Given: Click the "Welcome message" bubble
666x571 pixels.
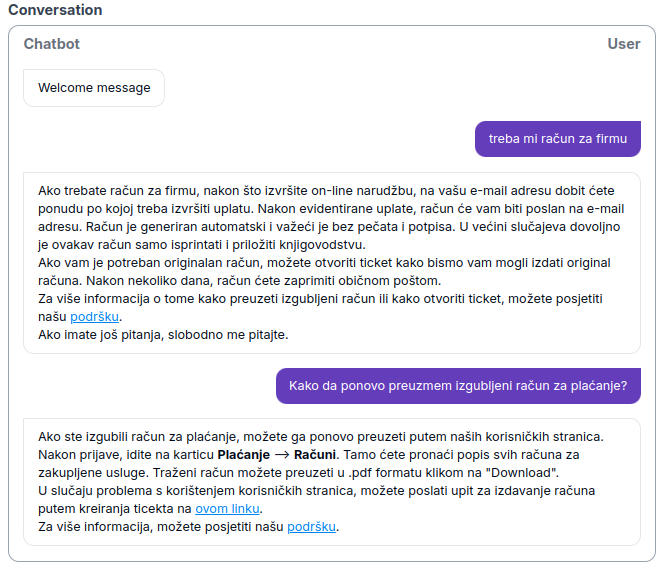Looking at the screenshot, I should pos(94,88).
